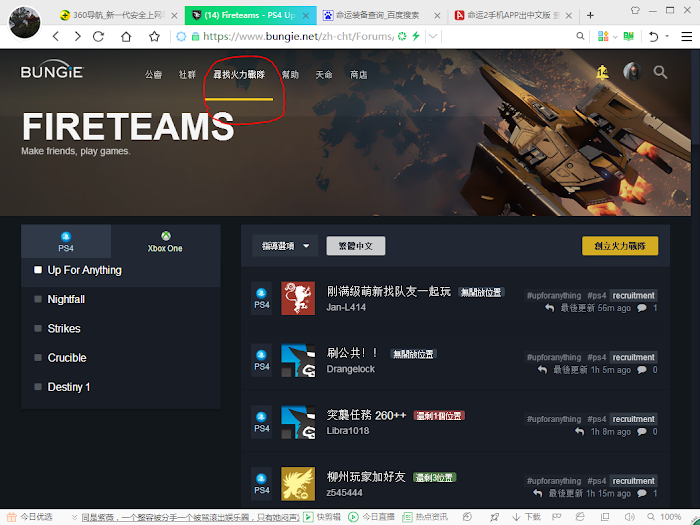Image resolution: width=700 pixels, height=525 pixels.
Task: Click comment bubble on Drangelock post
Action: [x=642, y=370]
